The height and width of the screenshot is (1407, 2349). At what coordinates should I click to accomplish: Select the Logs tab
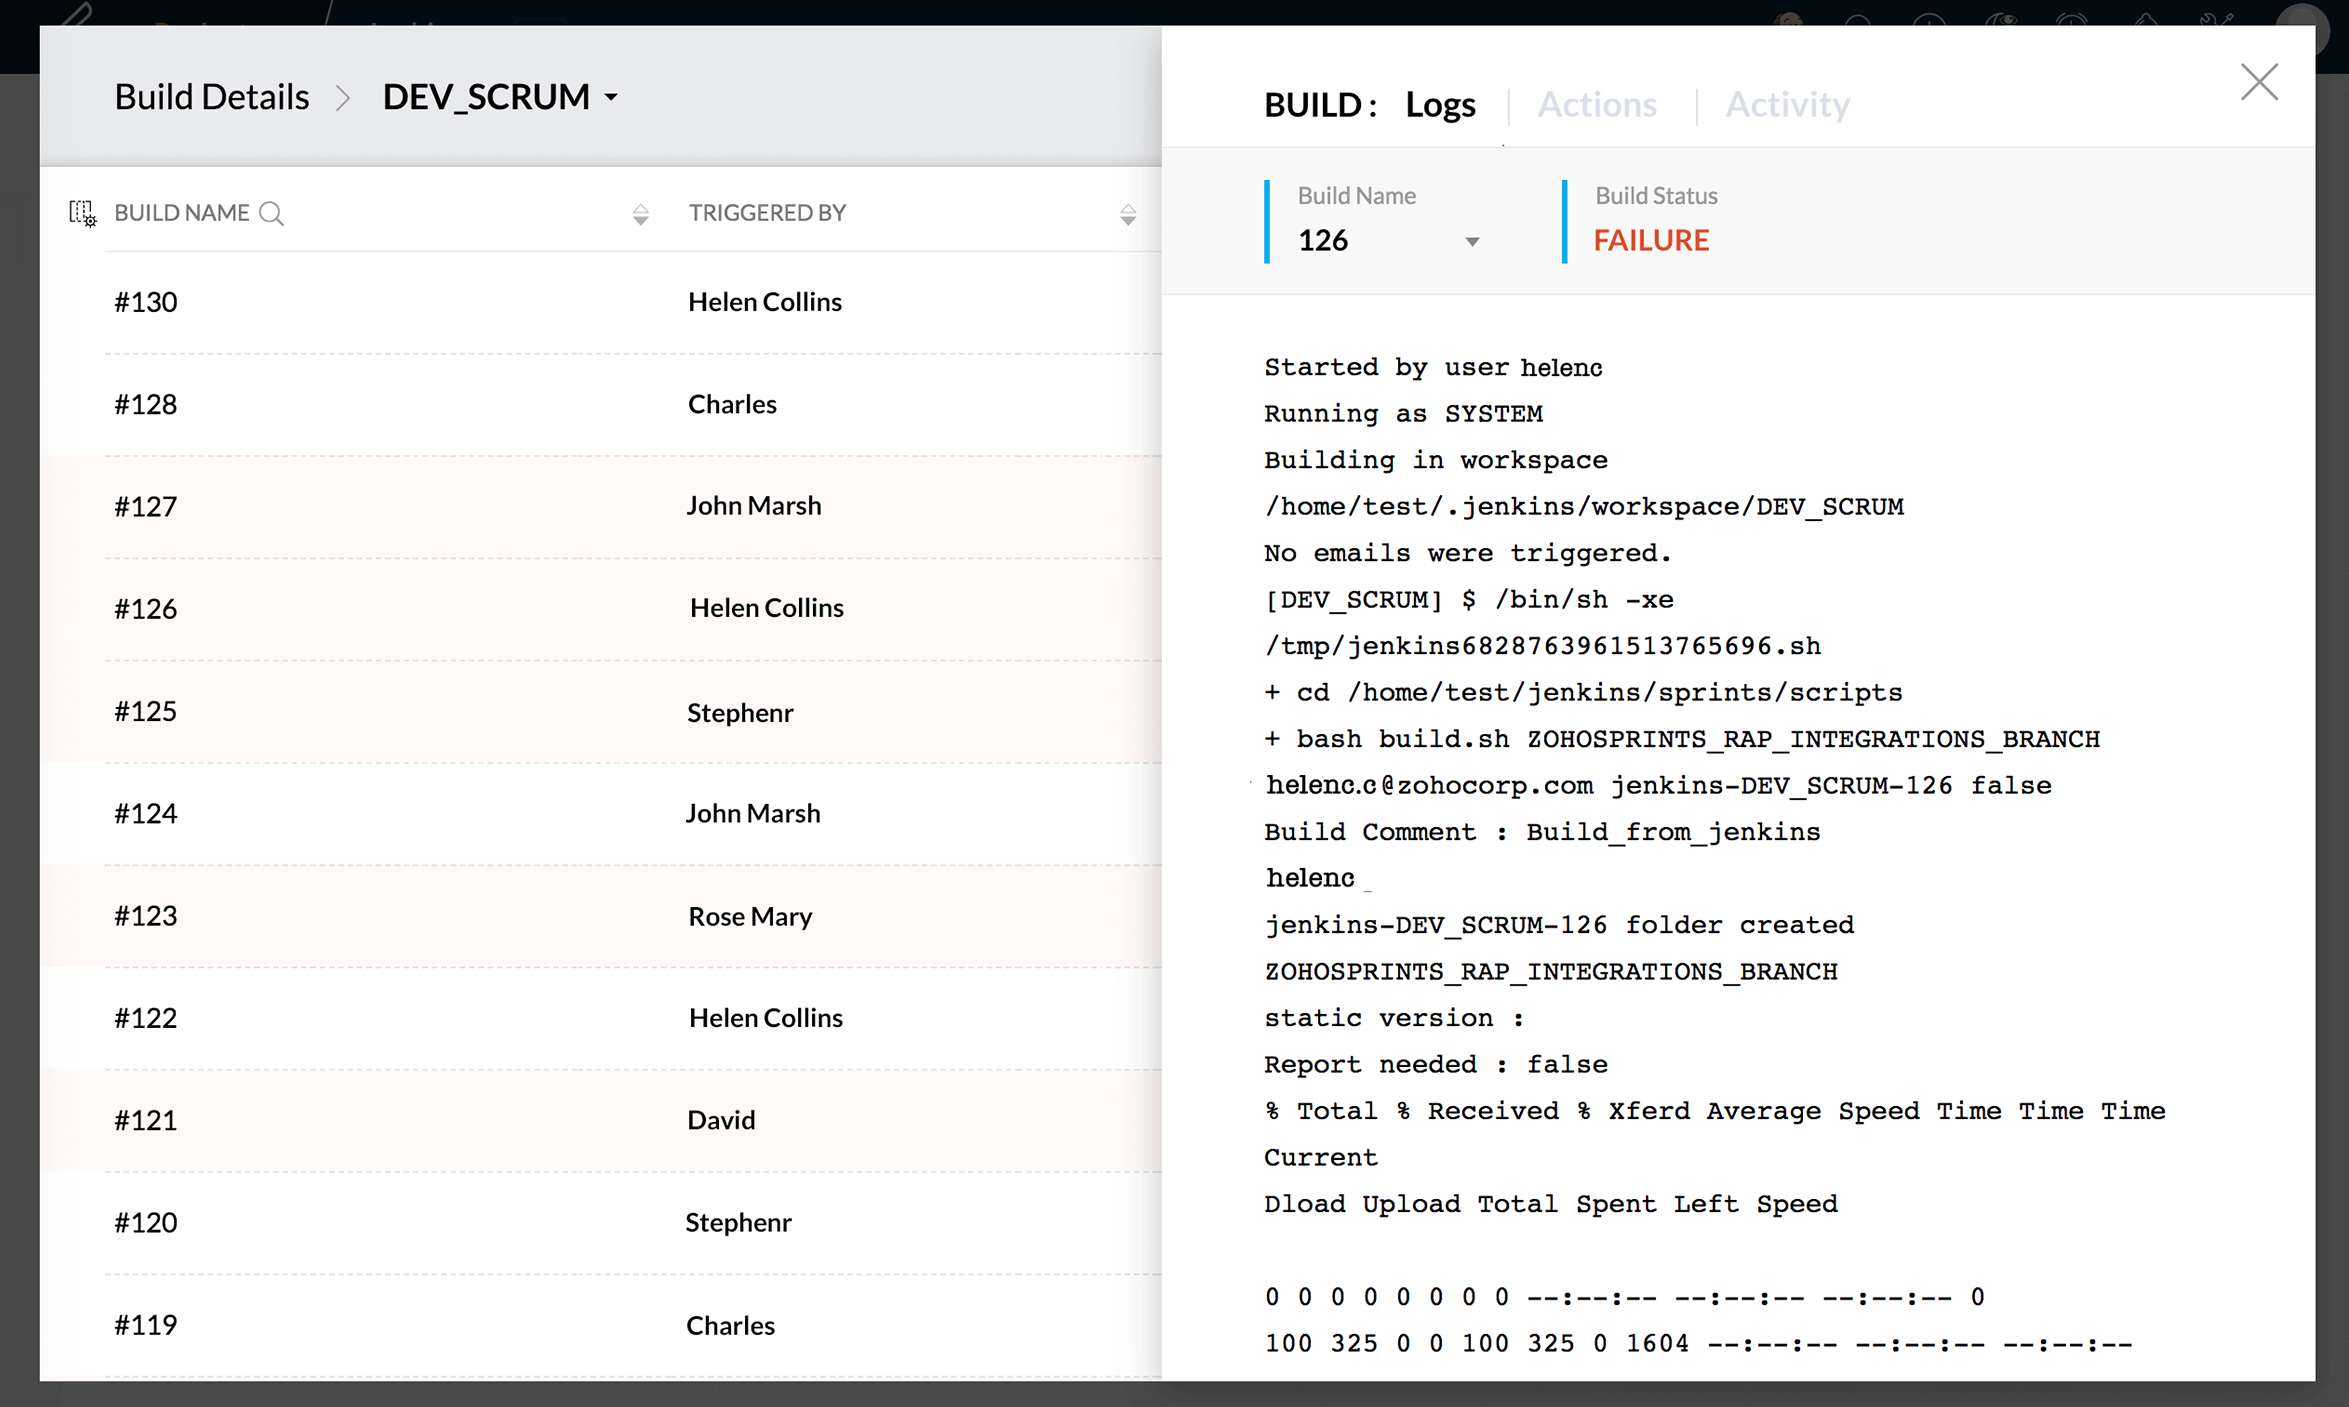point(1439,104)
